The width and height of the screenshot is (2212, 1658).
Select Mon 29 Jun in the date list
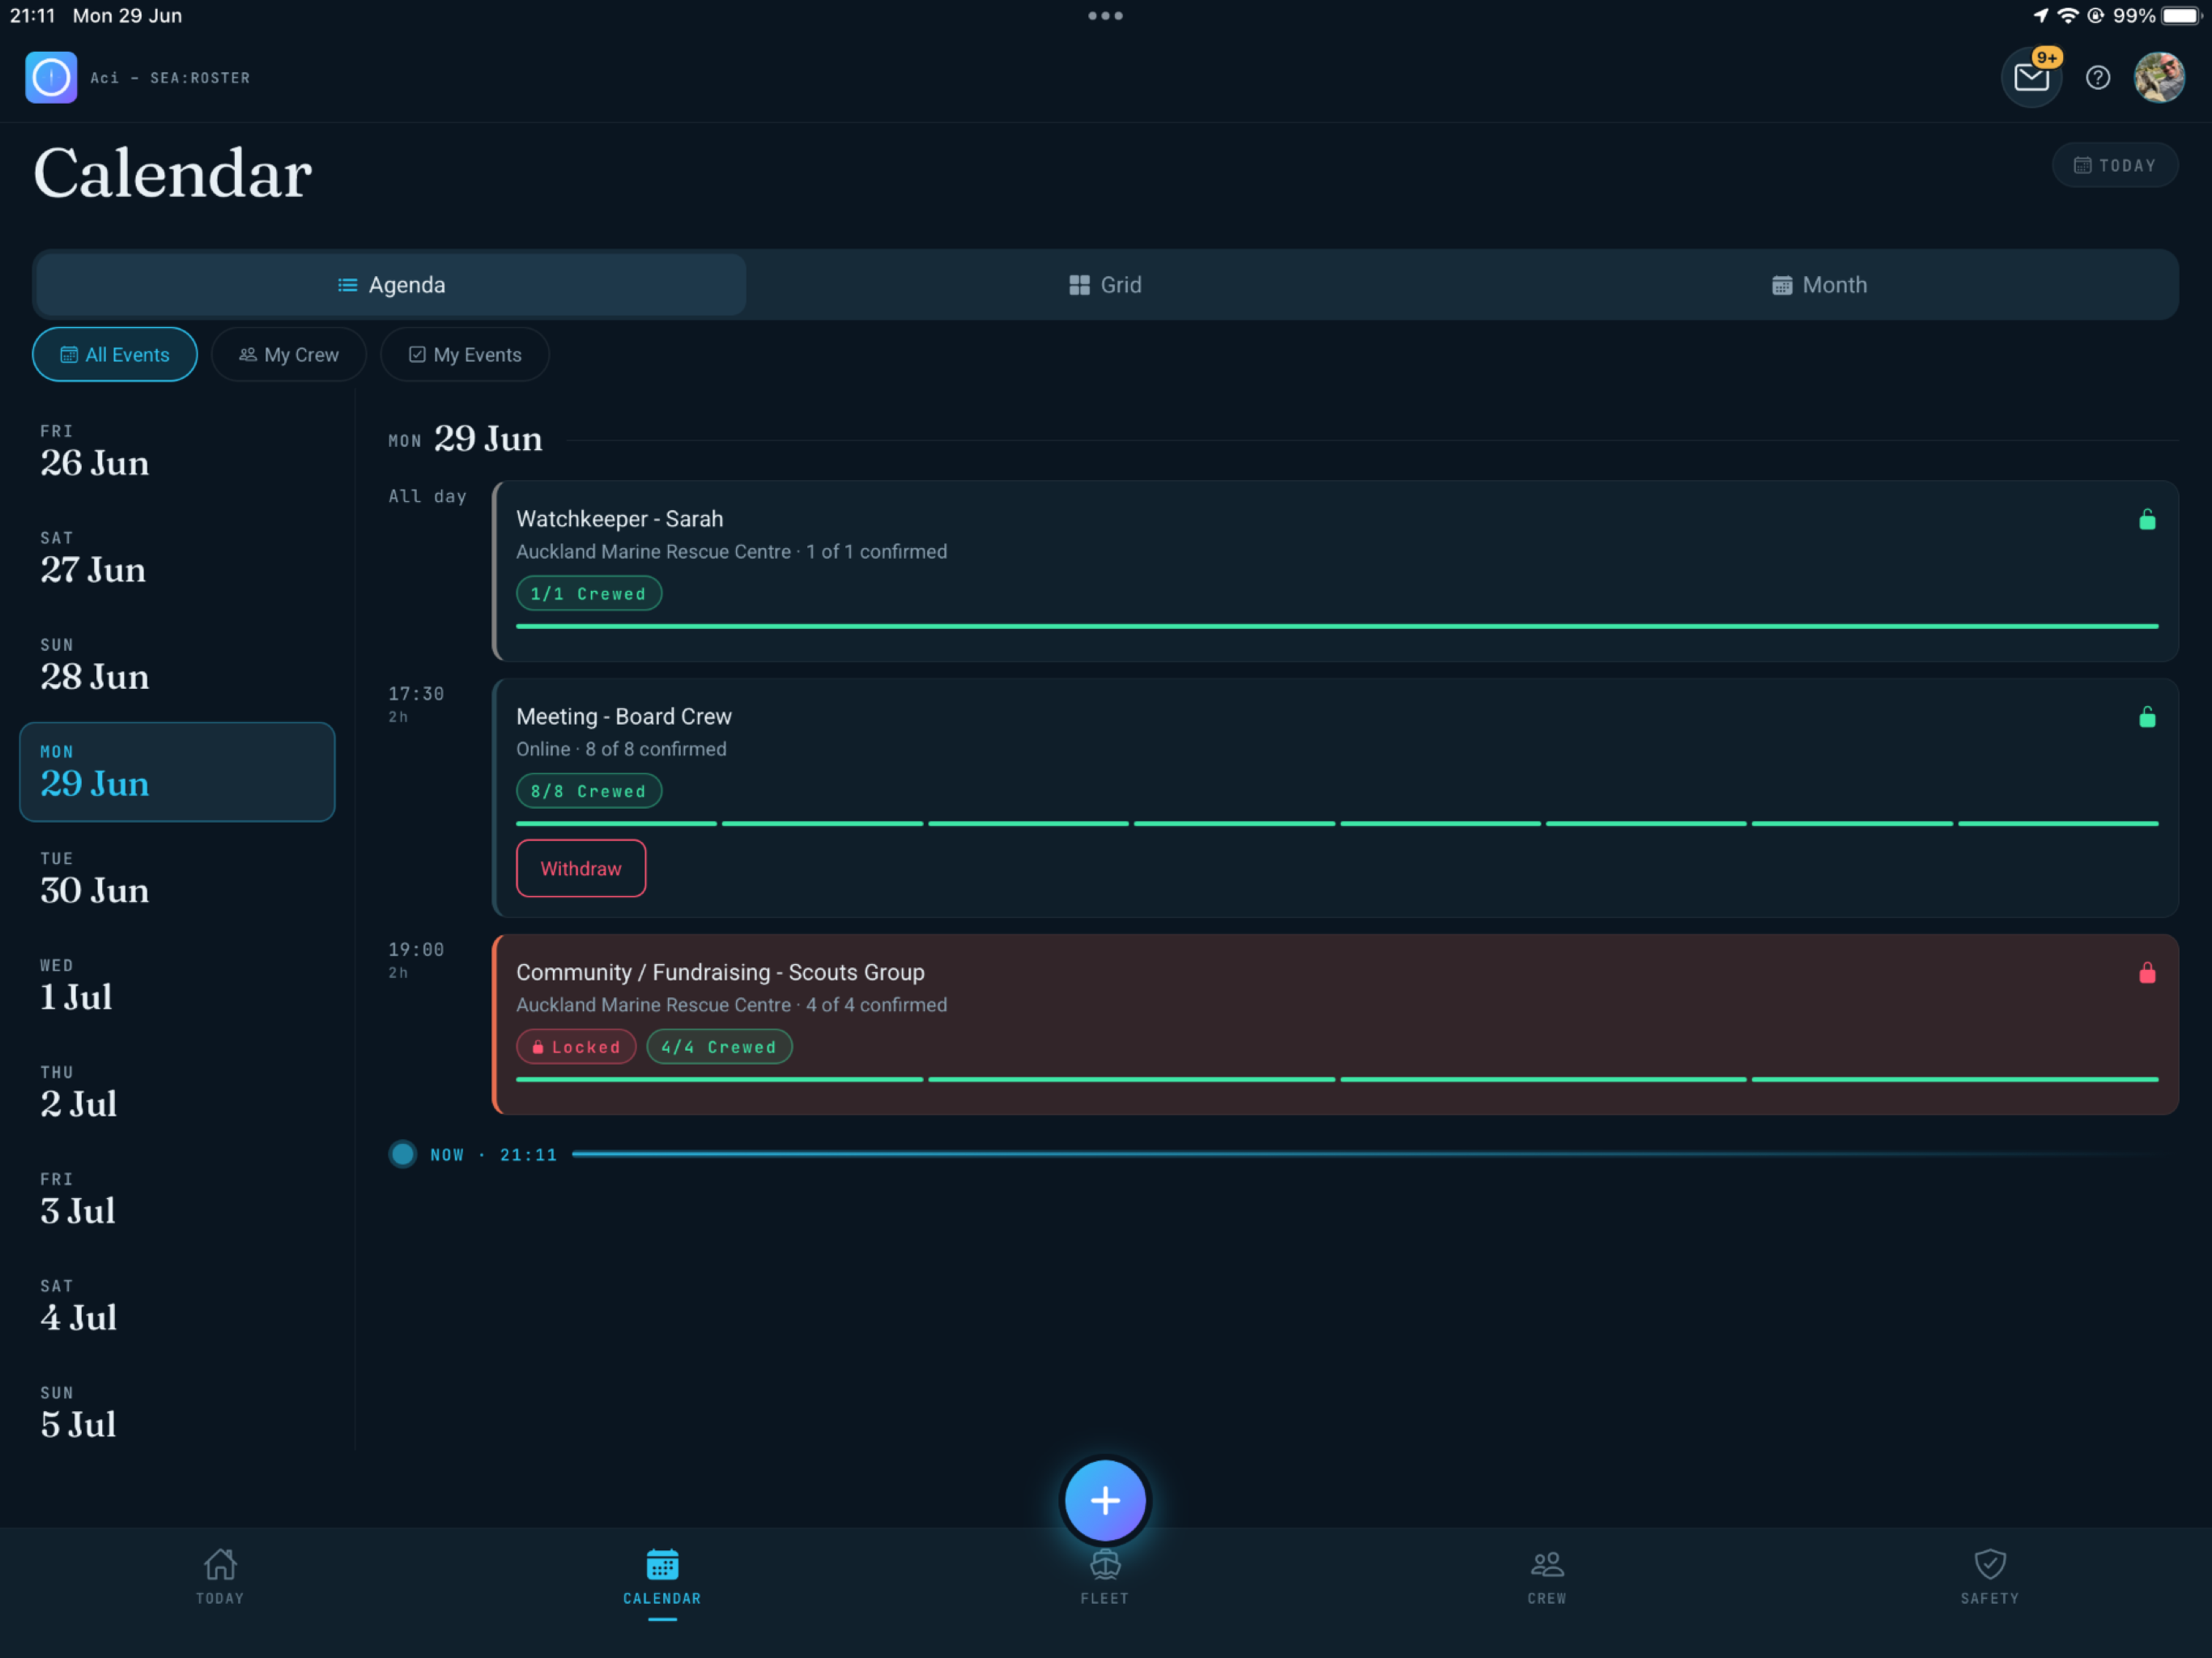click(177, 772)
